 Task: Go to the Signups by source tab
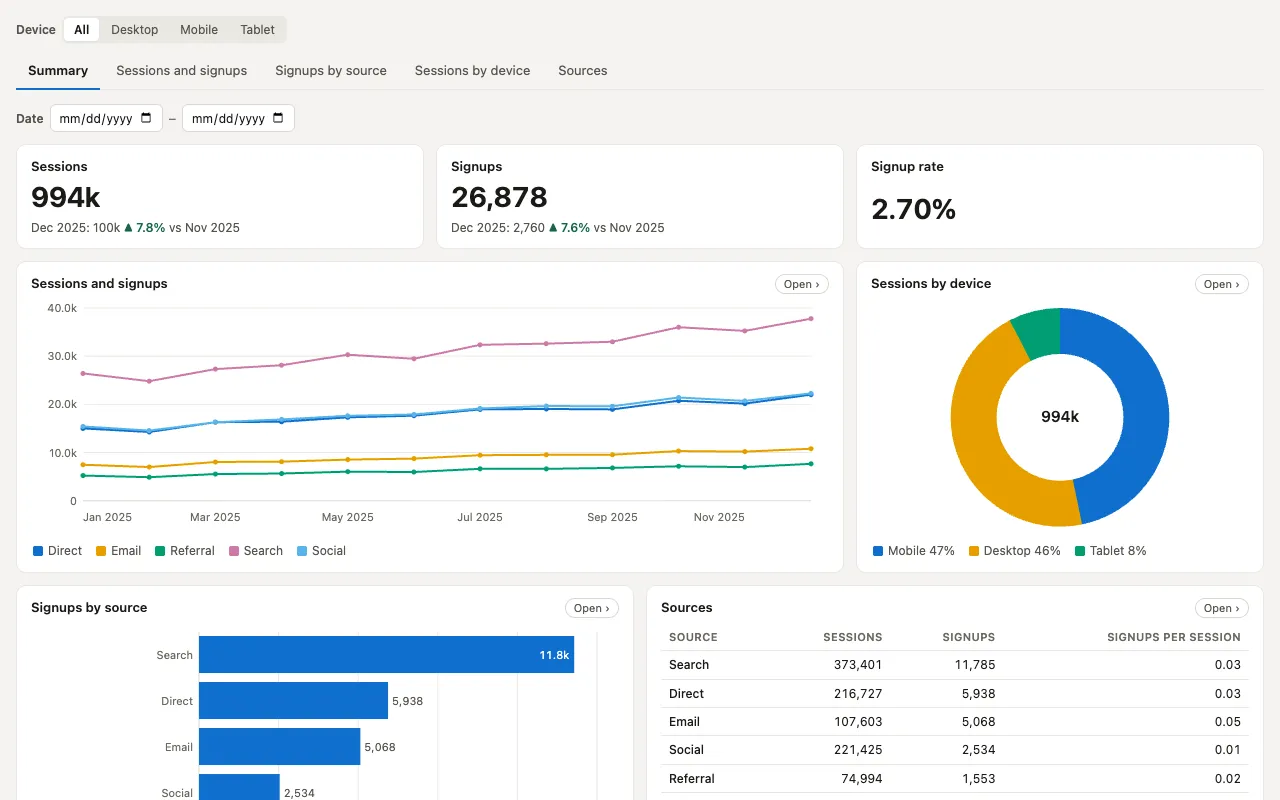[331, 71]
